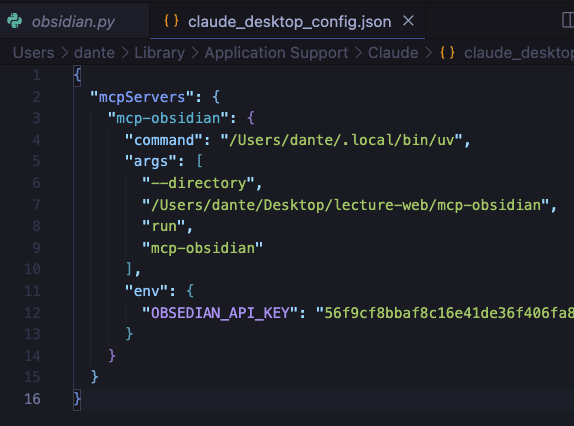The height and width of the screenshot is (426, 574).
Task: Split the editor with the split icon
Action: [568, 20]
